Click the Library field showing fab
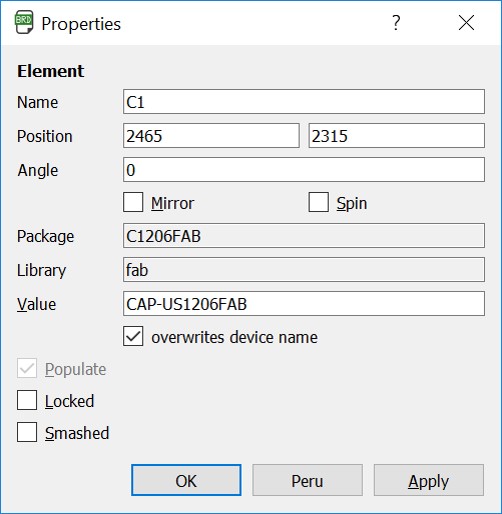The width and height of the screenshot is (502, 514). (304, 269)
